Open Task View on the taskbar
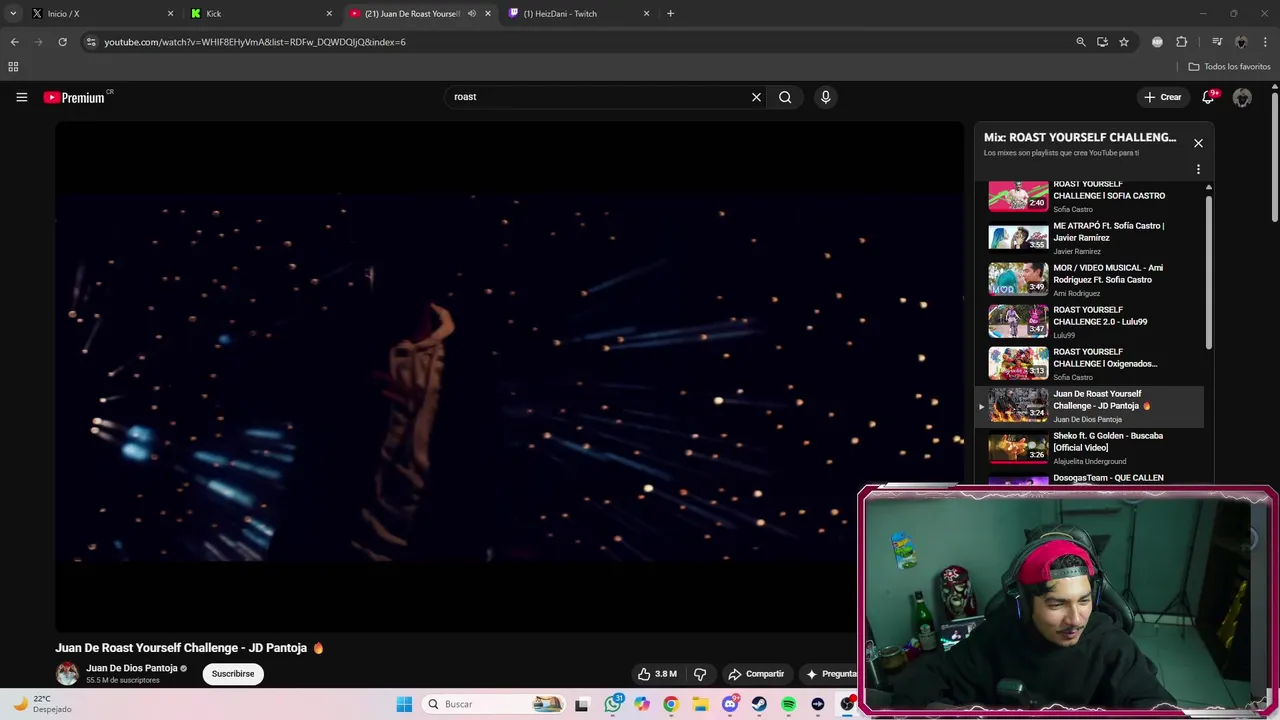Image resolution: width=1280 pixels, height=720 pixels. pos(582,705)
